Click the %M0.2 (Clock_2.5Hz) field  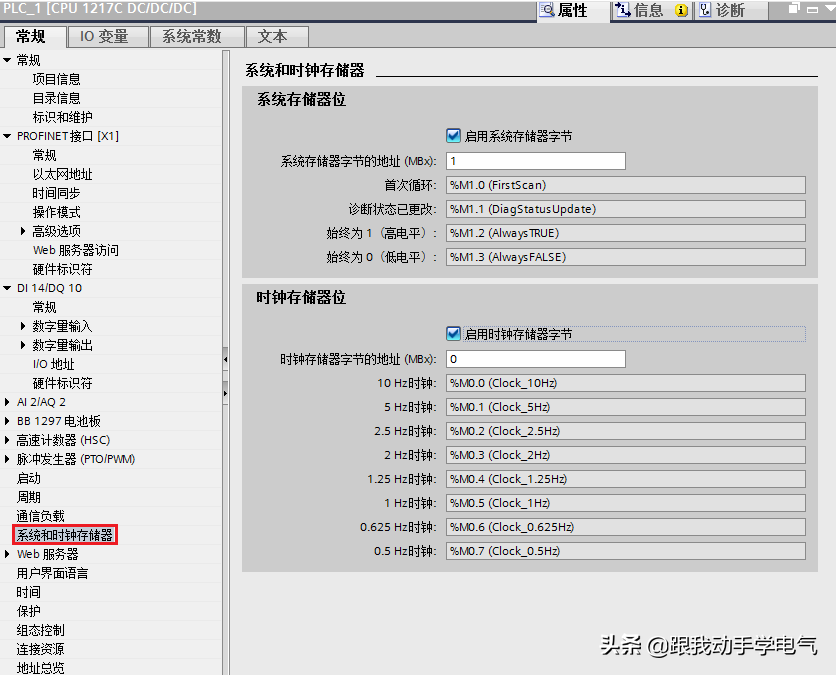tap(626, 431)
